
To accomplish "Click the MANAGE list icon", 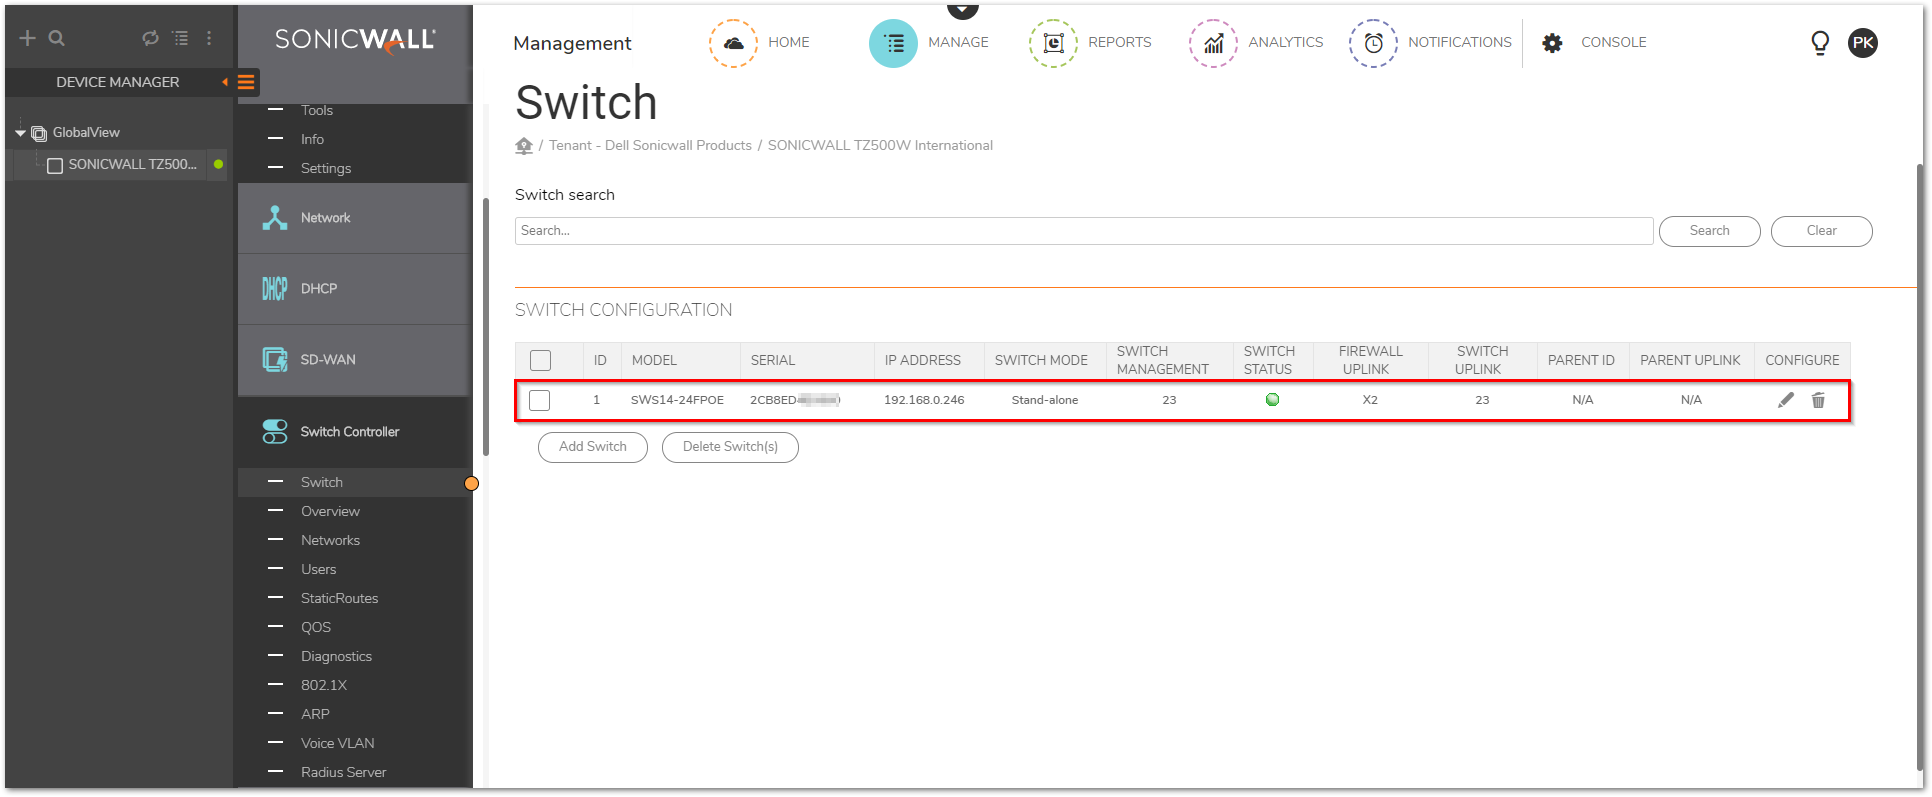I will (x=893, y=43).
